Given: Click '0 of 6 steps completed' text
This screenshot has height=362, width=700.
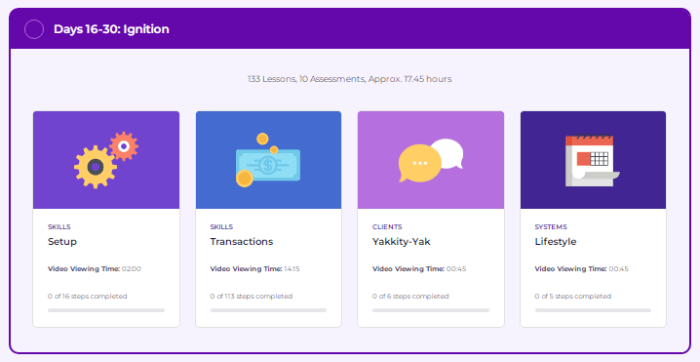Looking at the screenshot, I should (411, 296).
